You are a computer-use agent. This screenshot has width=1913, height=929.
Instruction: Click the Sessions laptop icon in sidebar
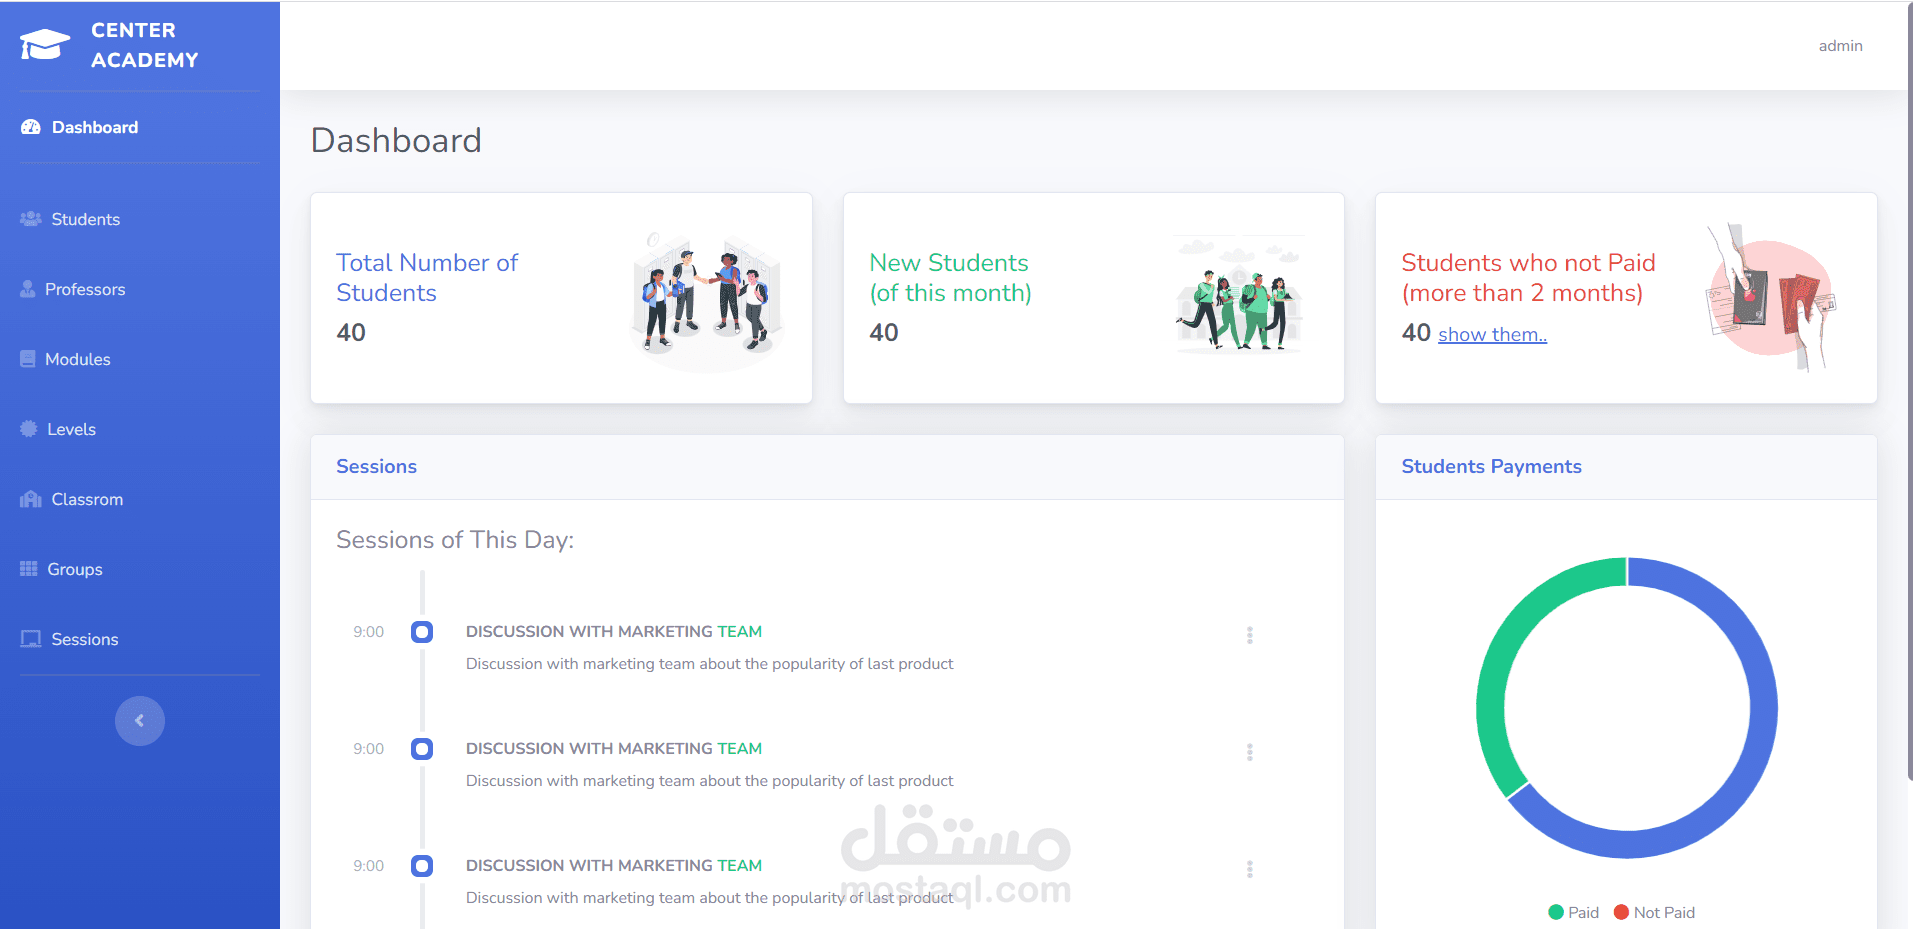[x=31, y=639]
